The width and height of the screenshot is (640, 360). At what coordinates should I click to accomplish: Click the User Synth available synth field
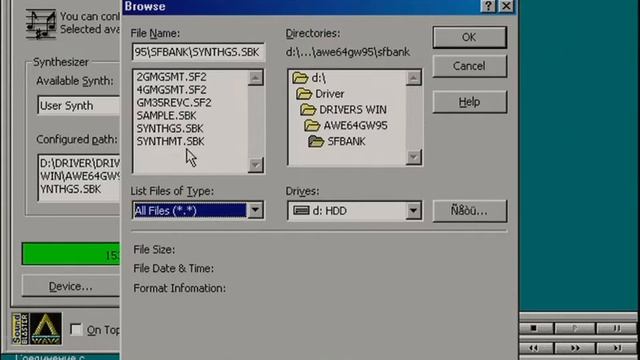[x=79, y=106]
